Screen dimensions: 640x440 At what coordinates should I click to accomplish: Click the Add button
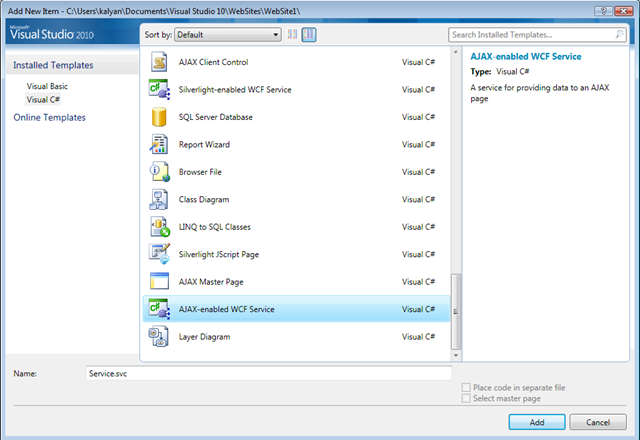[x=537, y=422]
